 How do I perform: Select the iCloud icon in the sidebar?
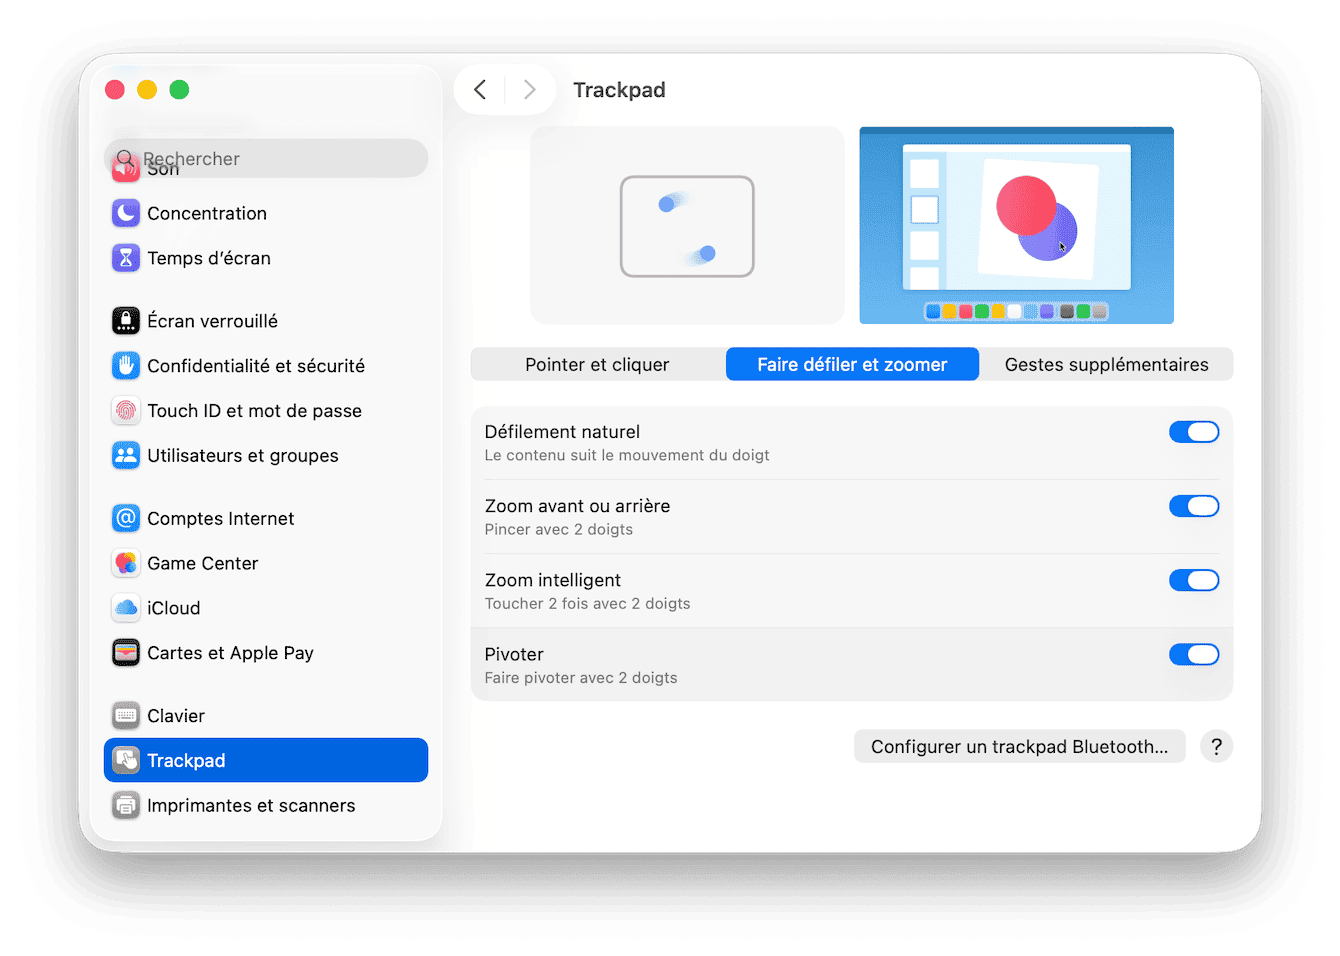173,607
